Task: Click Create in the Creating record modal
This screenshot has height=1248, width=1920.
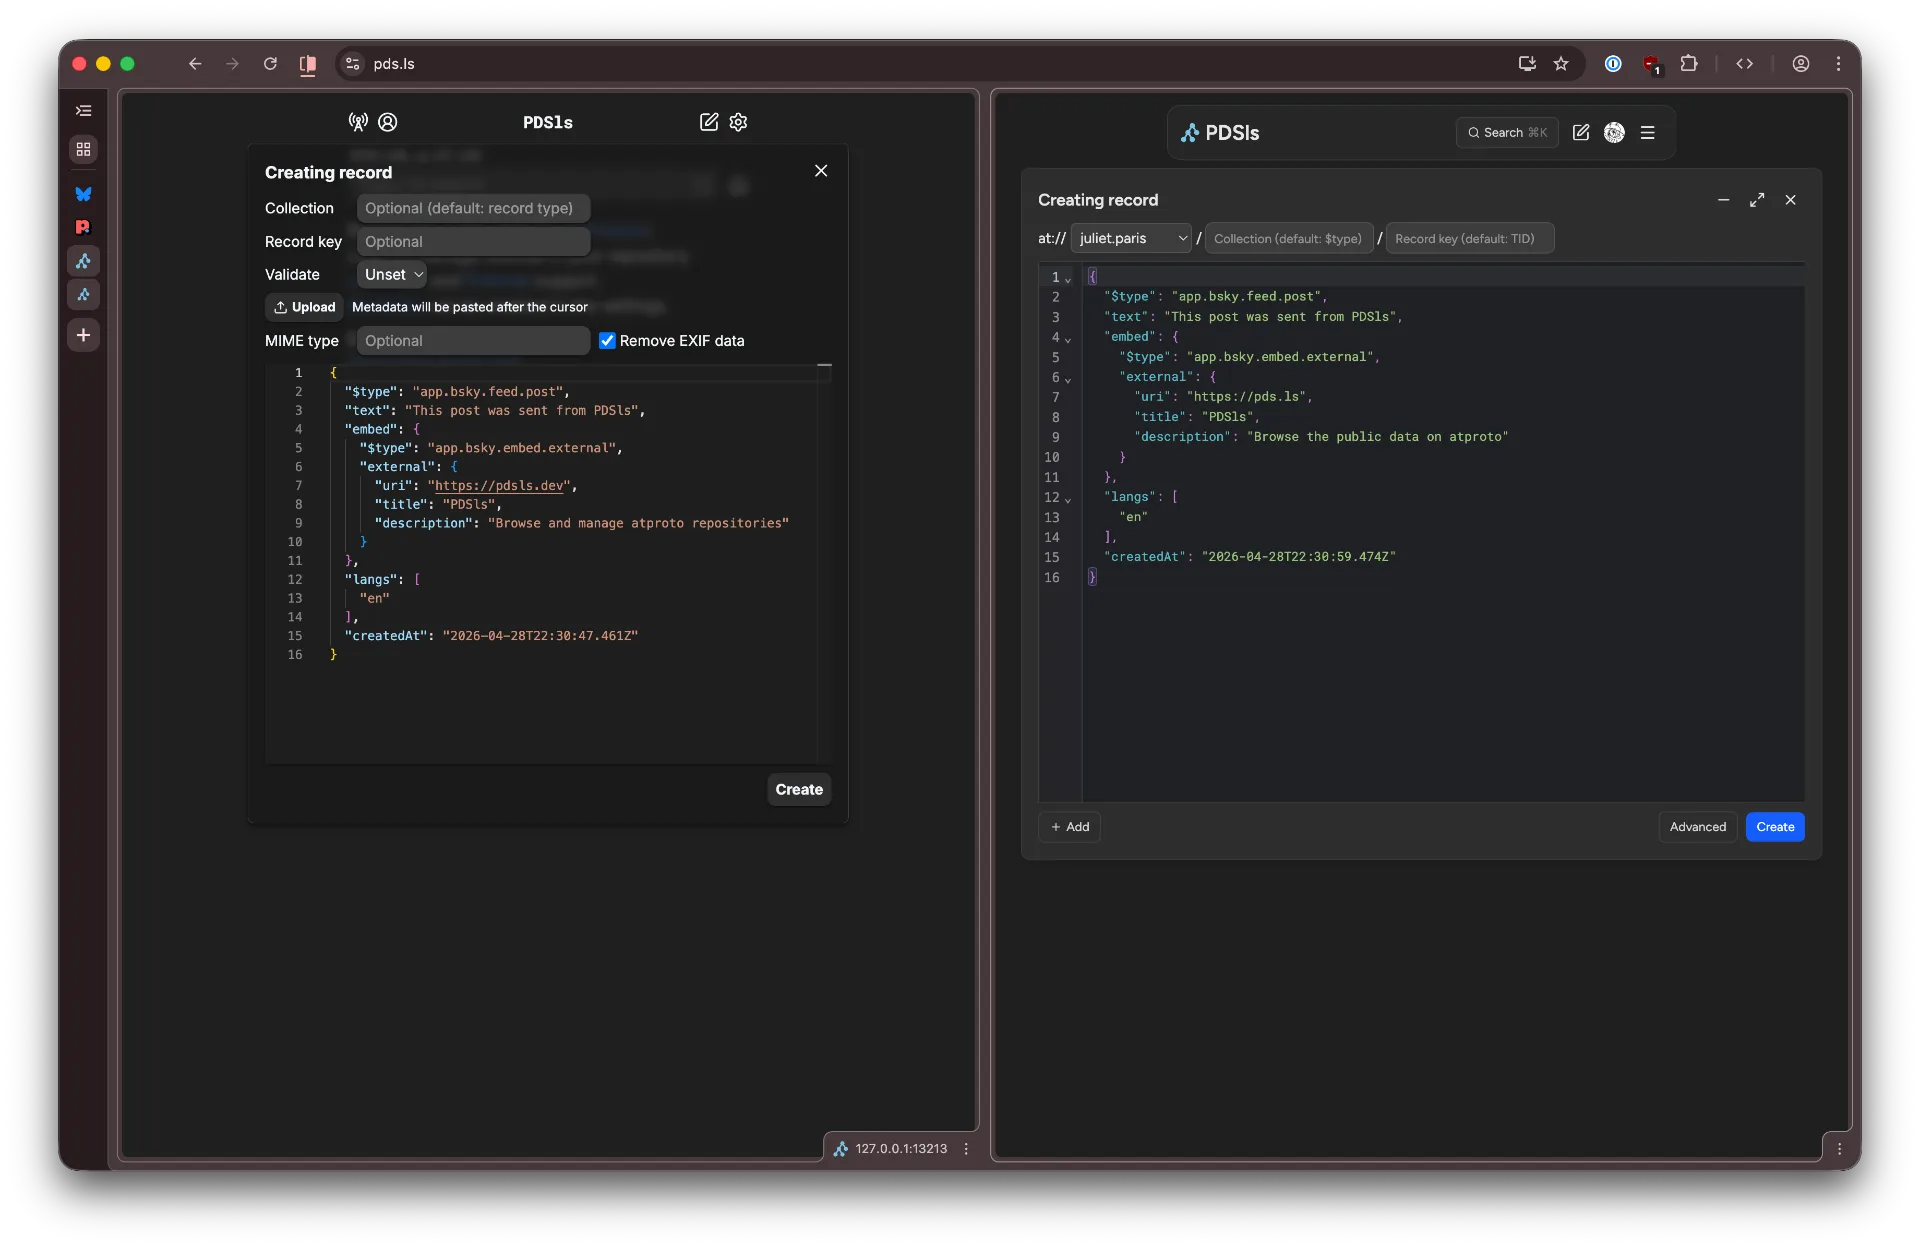Action: (x=798, y=789)
